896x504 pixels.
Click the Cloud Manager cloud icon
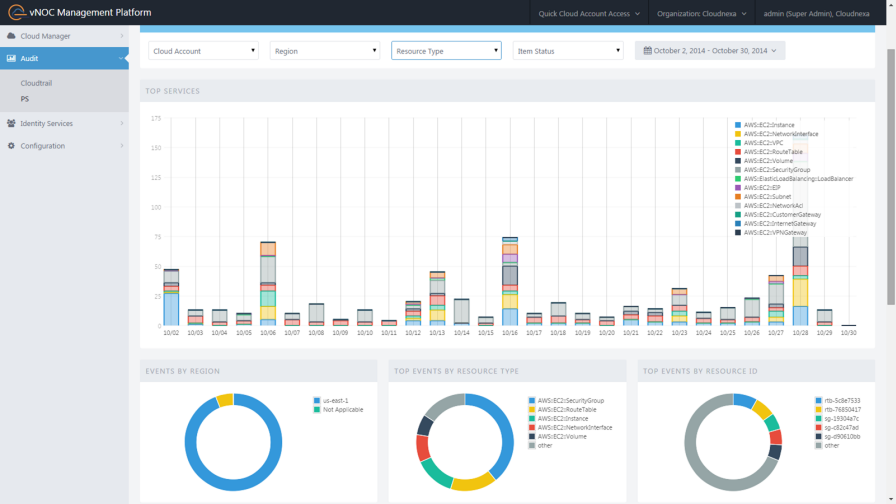coord(11,36)
